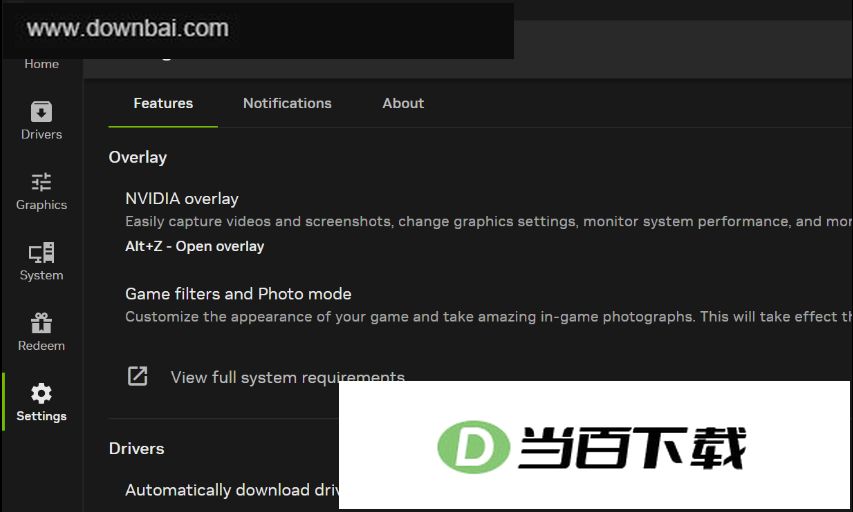Select the Drivers section heading in settings
Screen dimensions: 853x512
(x=137, y=448)
